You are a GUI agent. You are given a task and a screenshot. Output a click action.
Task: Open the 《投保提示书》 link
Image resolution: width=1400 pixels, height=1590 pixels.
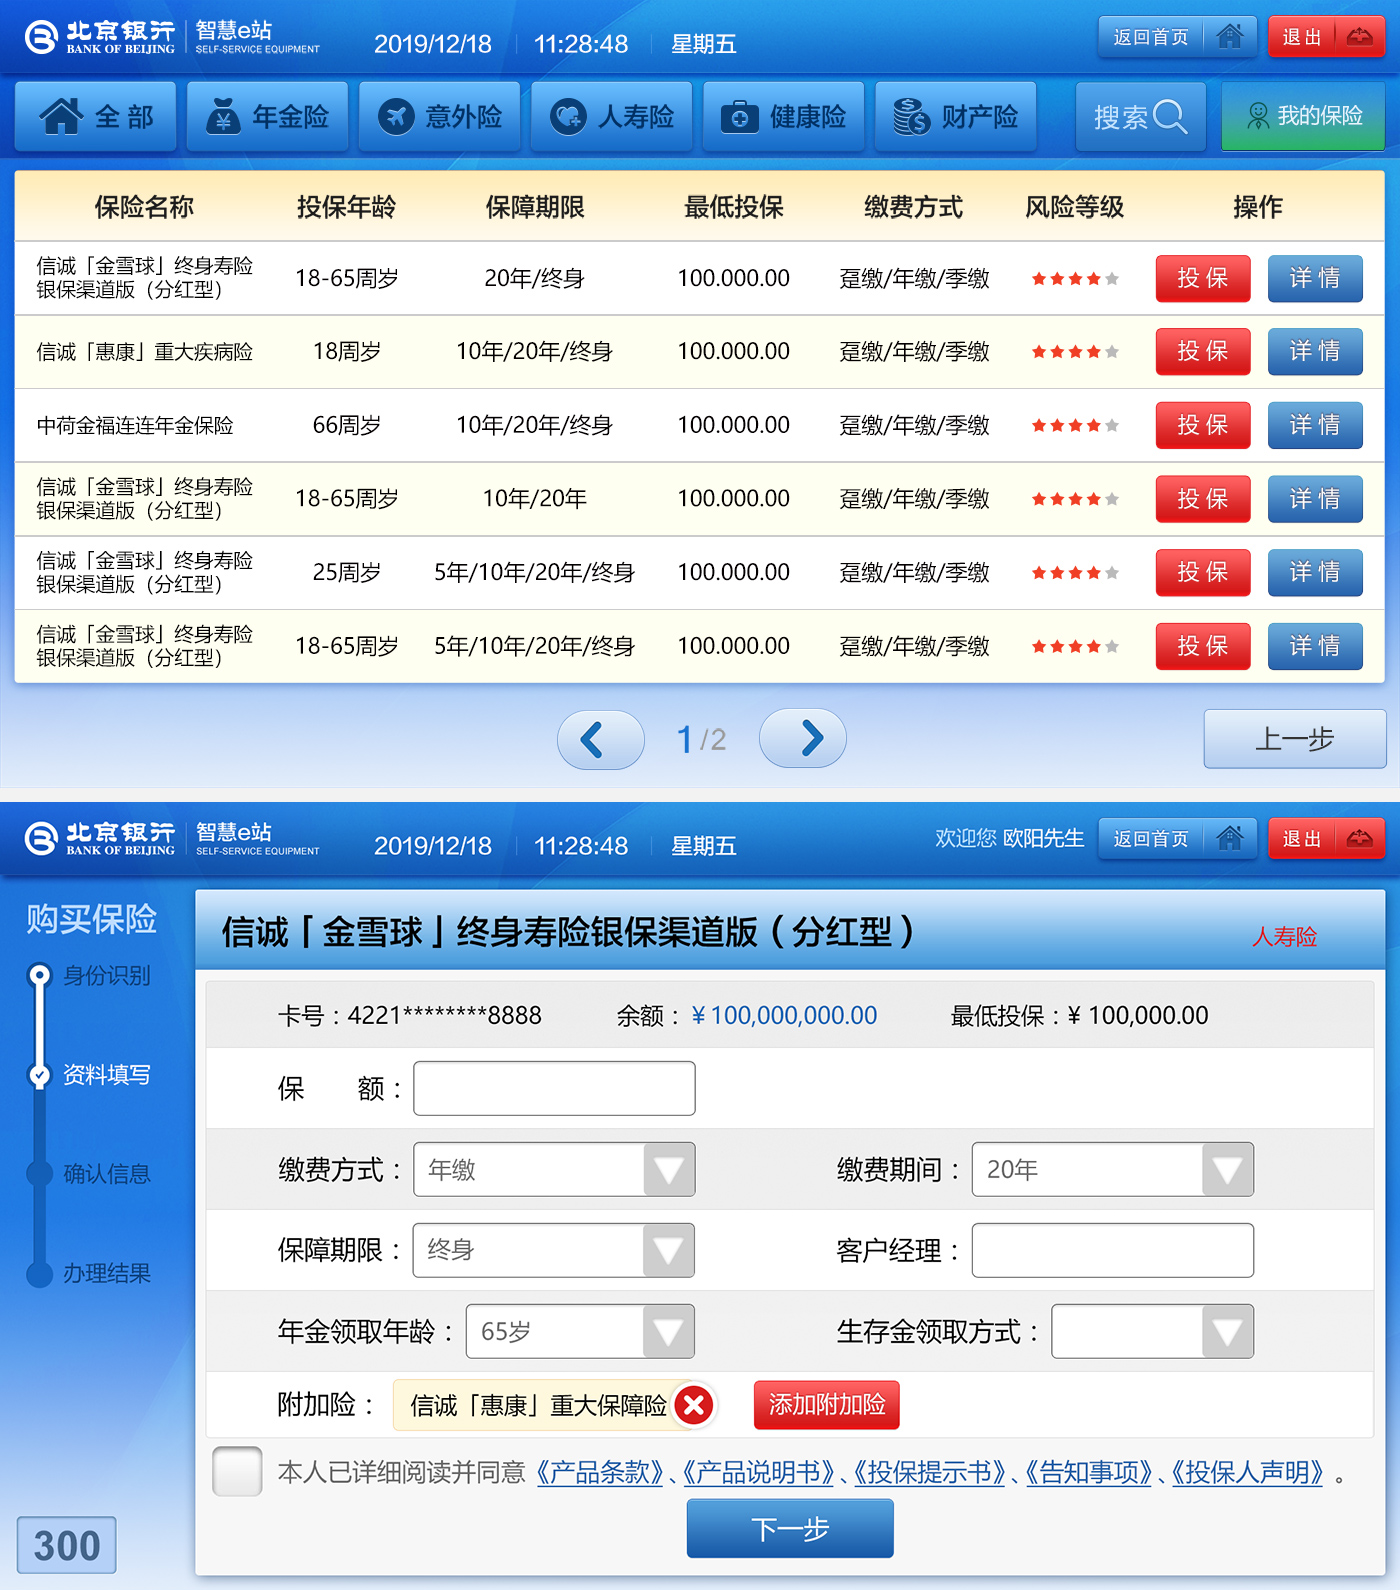pyautogui.click(x=929, y=1472)
